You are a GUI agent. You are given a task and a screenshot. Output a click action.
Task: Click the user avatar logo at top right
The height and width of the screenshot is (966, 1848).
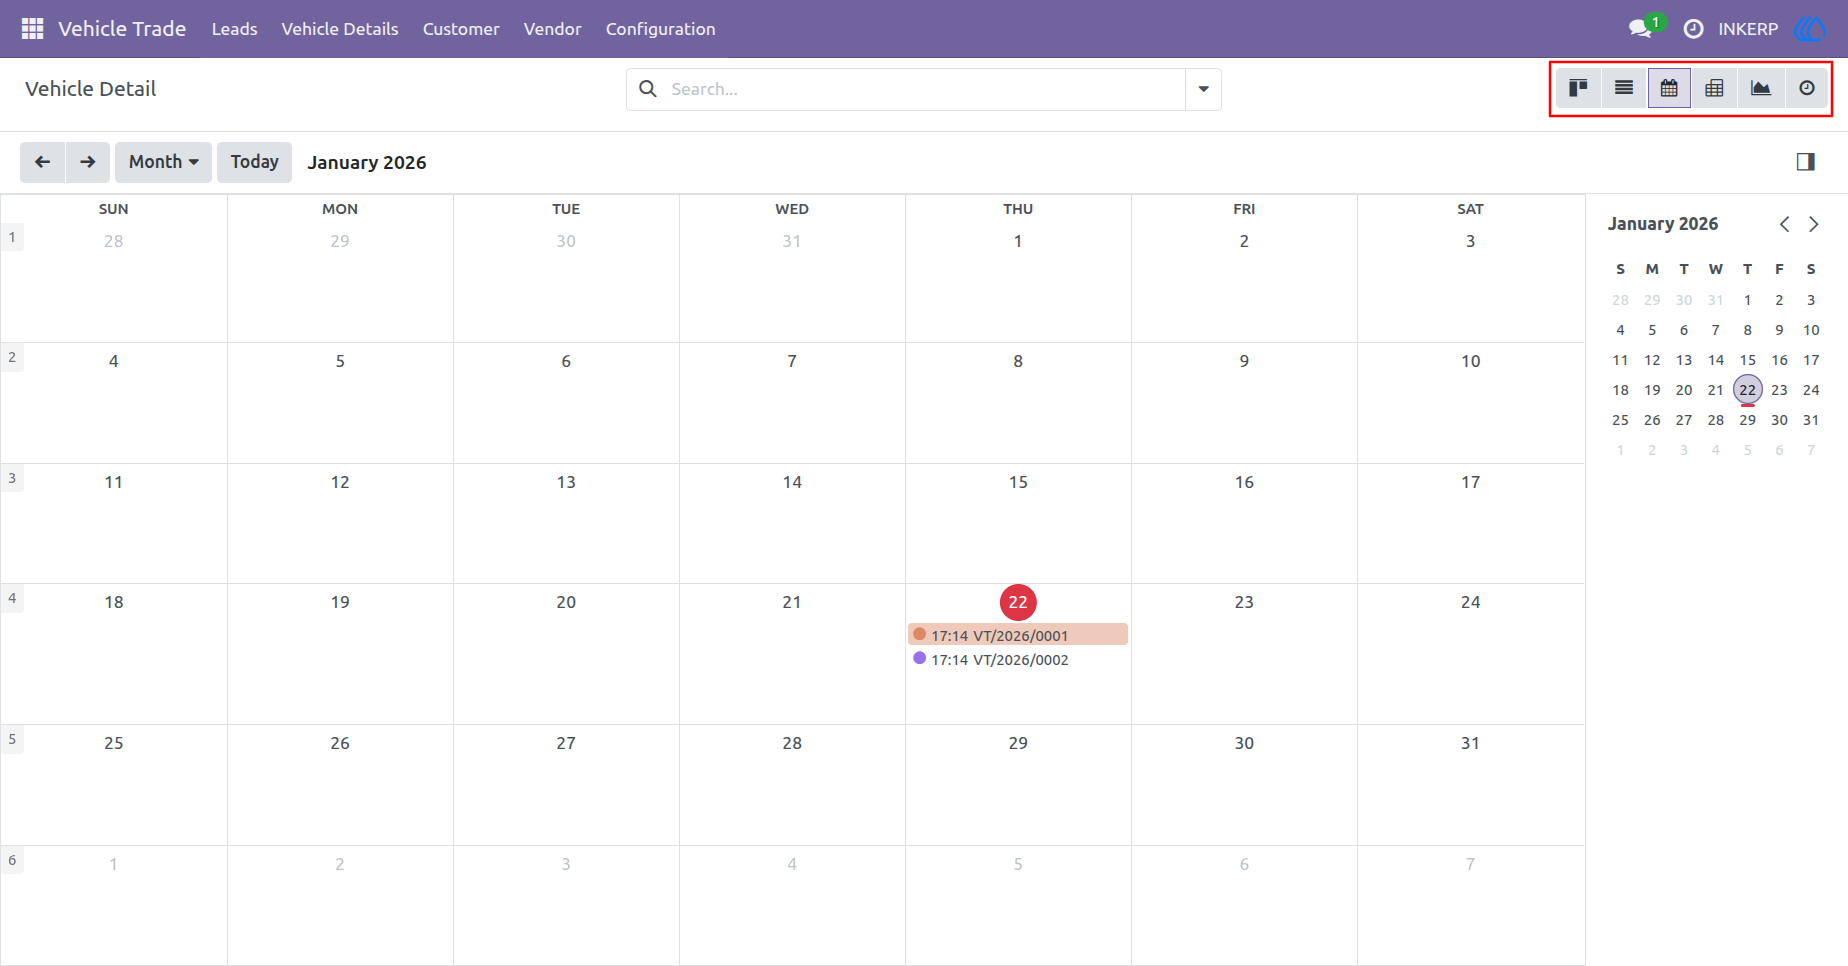pyautogui.click(x=1811, y=29)
